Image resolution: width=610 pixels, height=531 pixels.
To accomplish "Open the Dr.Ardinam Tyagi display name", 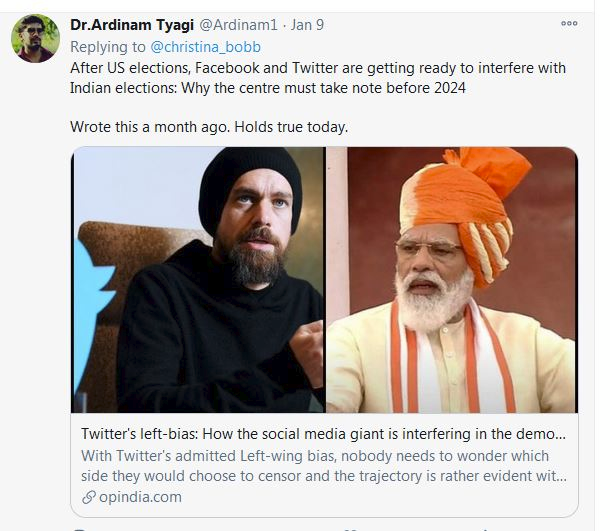I will (x=132, y=25).
